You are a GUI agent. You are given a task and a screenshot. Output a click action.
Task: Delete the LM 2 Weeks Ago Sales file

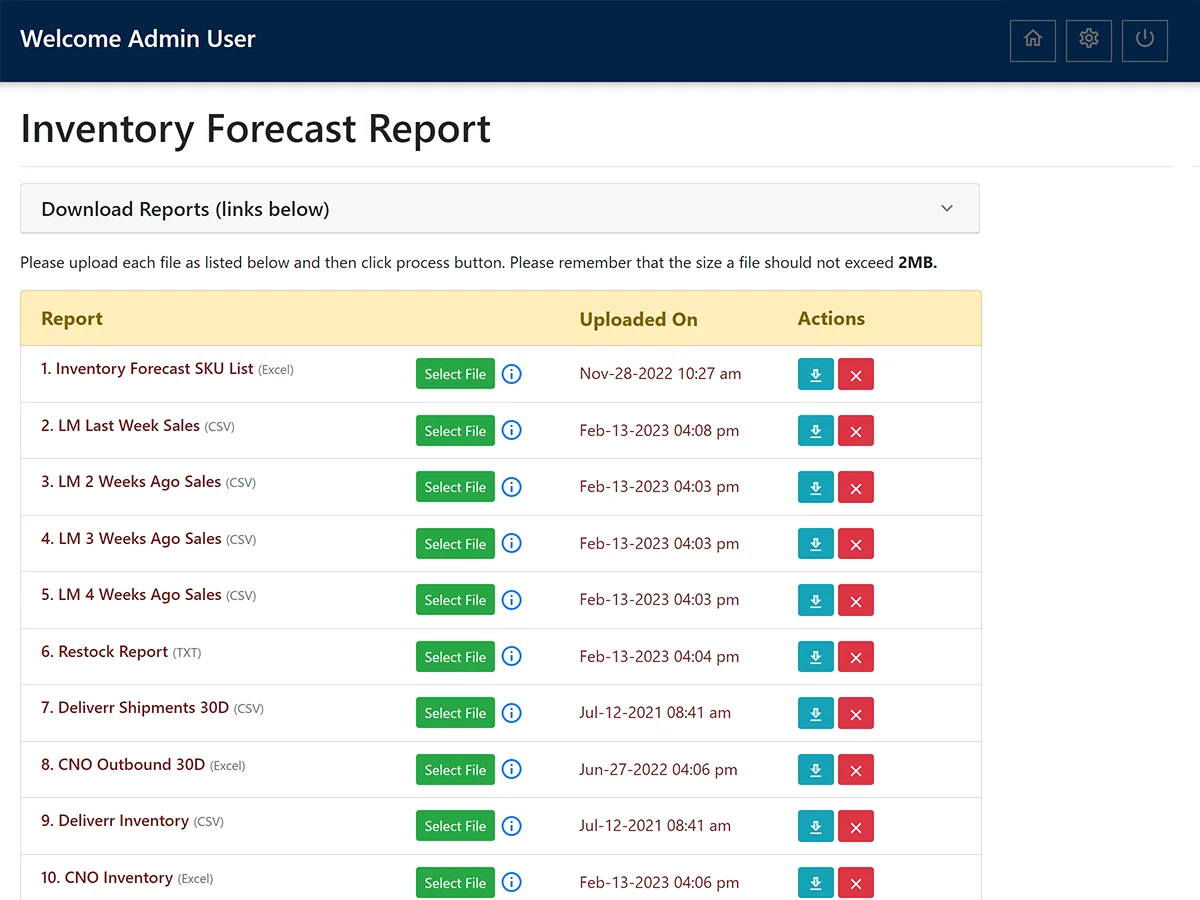856,487
